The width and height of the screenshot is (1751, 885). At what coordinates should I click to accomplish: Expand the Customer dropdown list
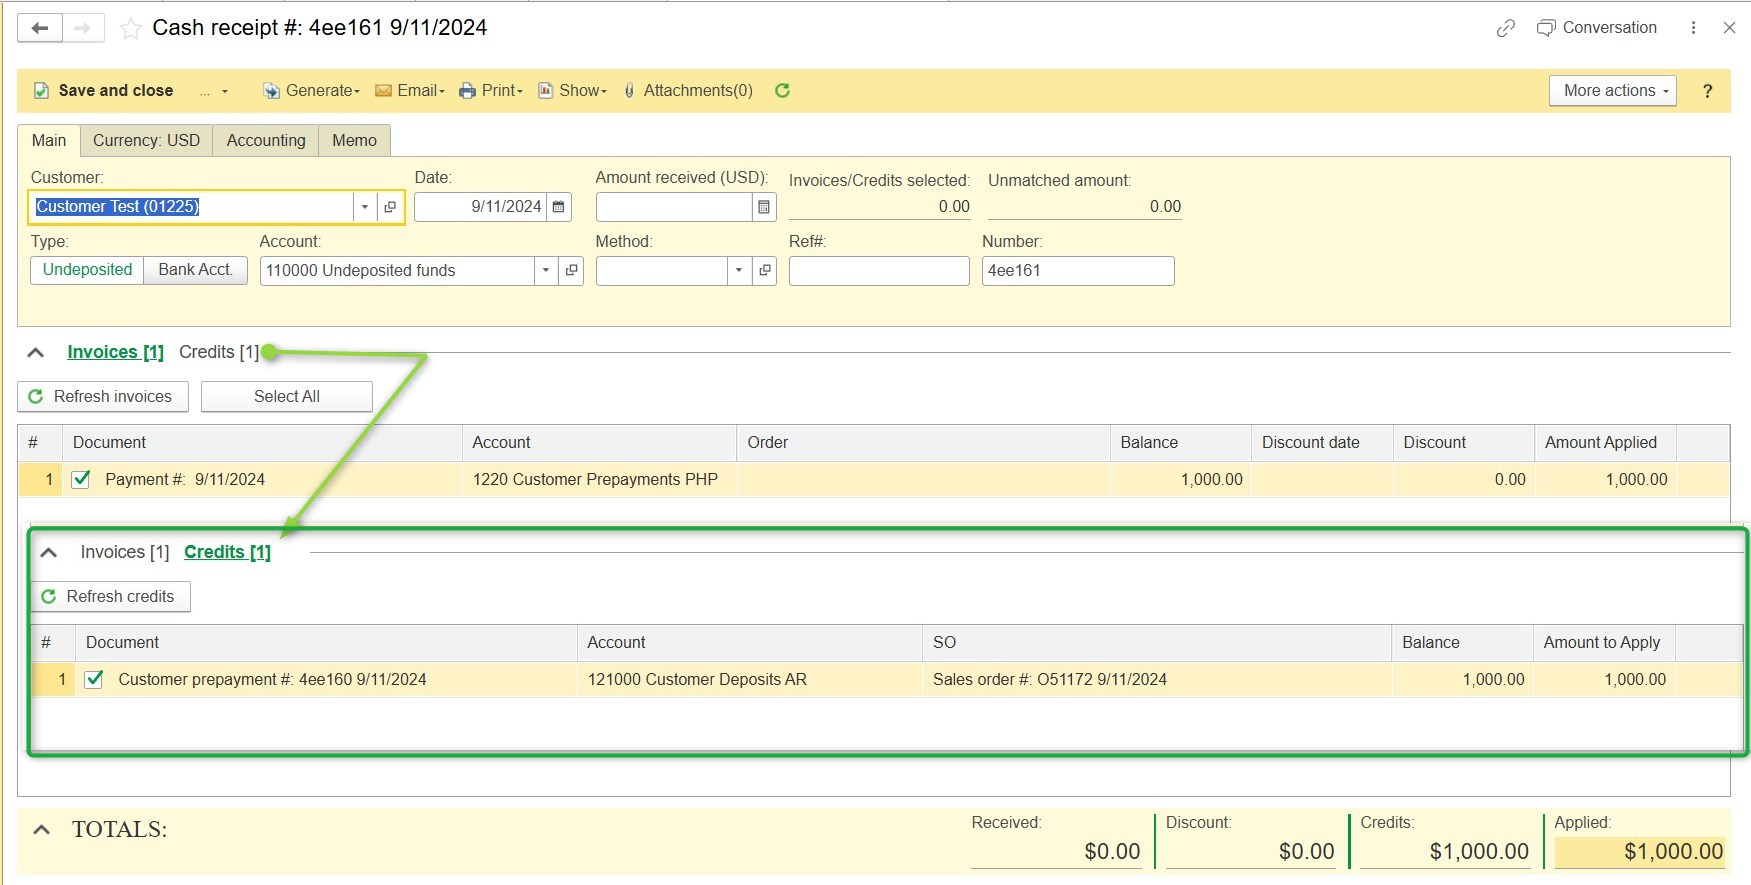(365, 207)
